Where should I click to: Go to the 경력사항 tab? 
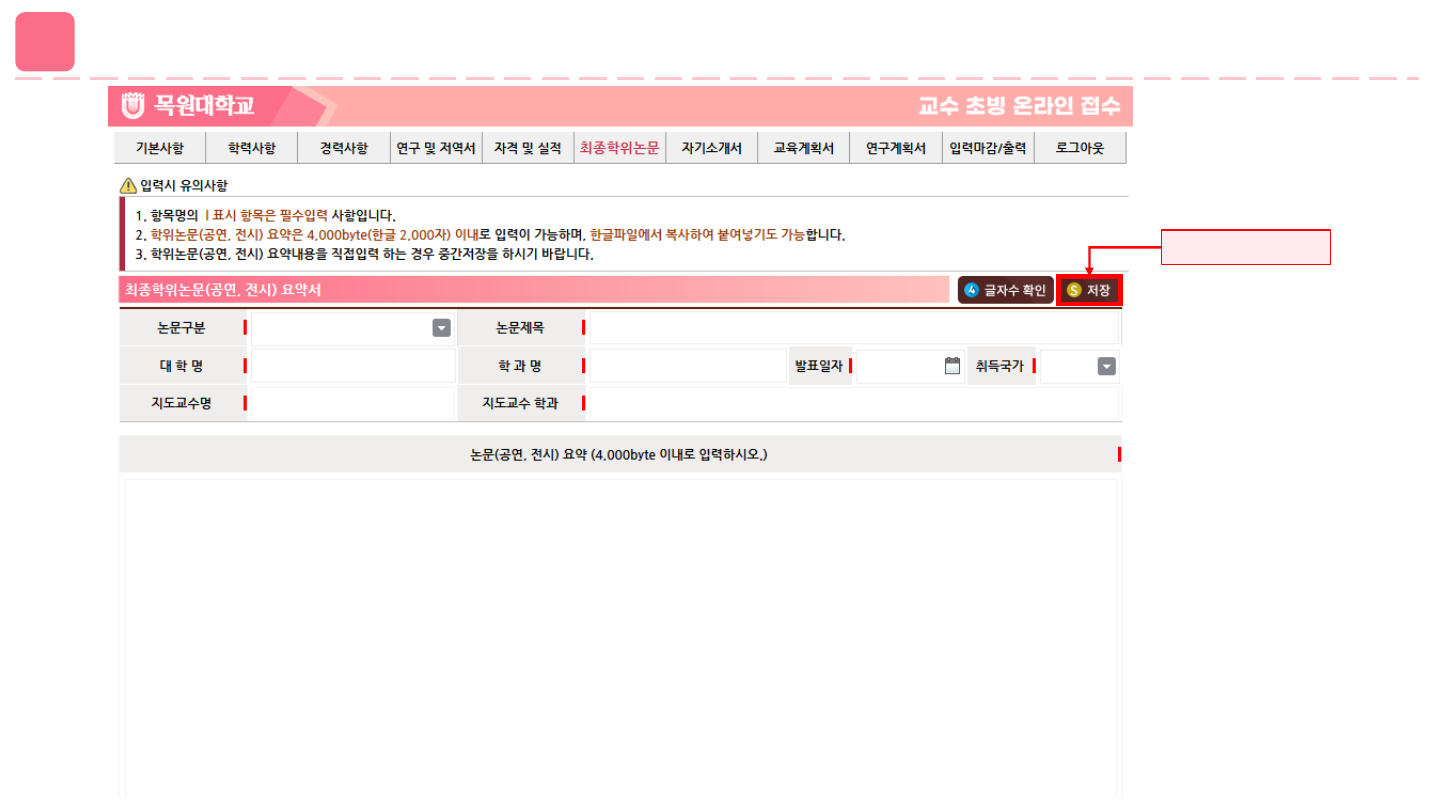(344, 148)
